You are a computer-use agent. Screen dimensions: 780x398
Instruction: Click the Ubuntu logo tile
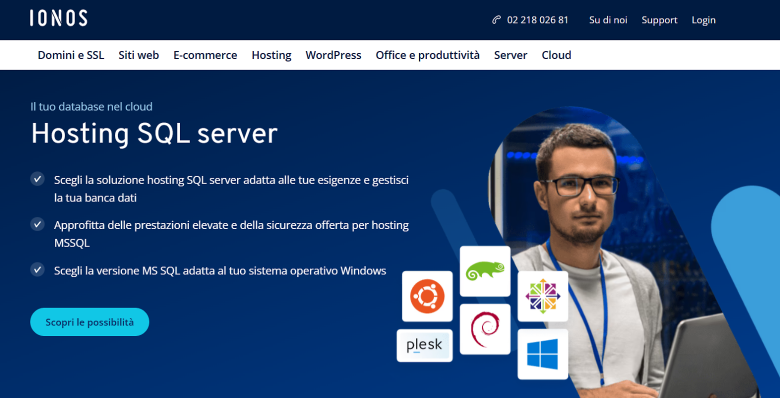click(x=427, y=296)
